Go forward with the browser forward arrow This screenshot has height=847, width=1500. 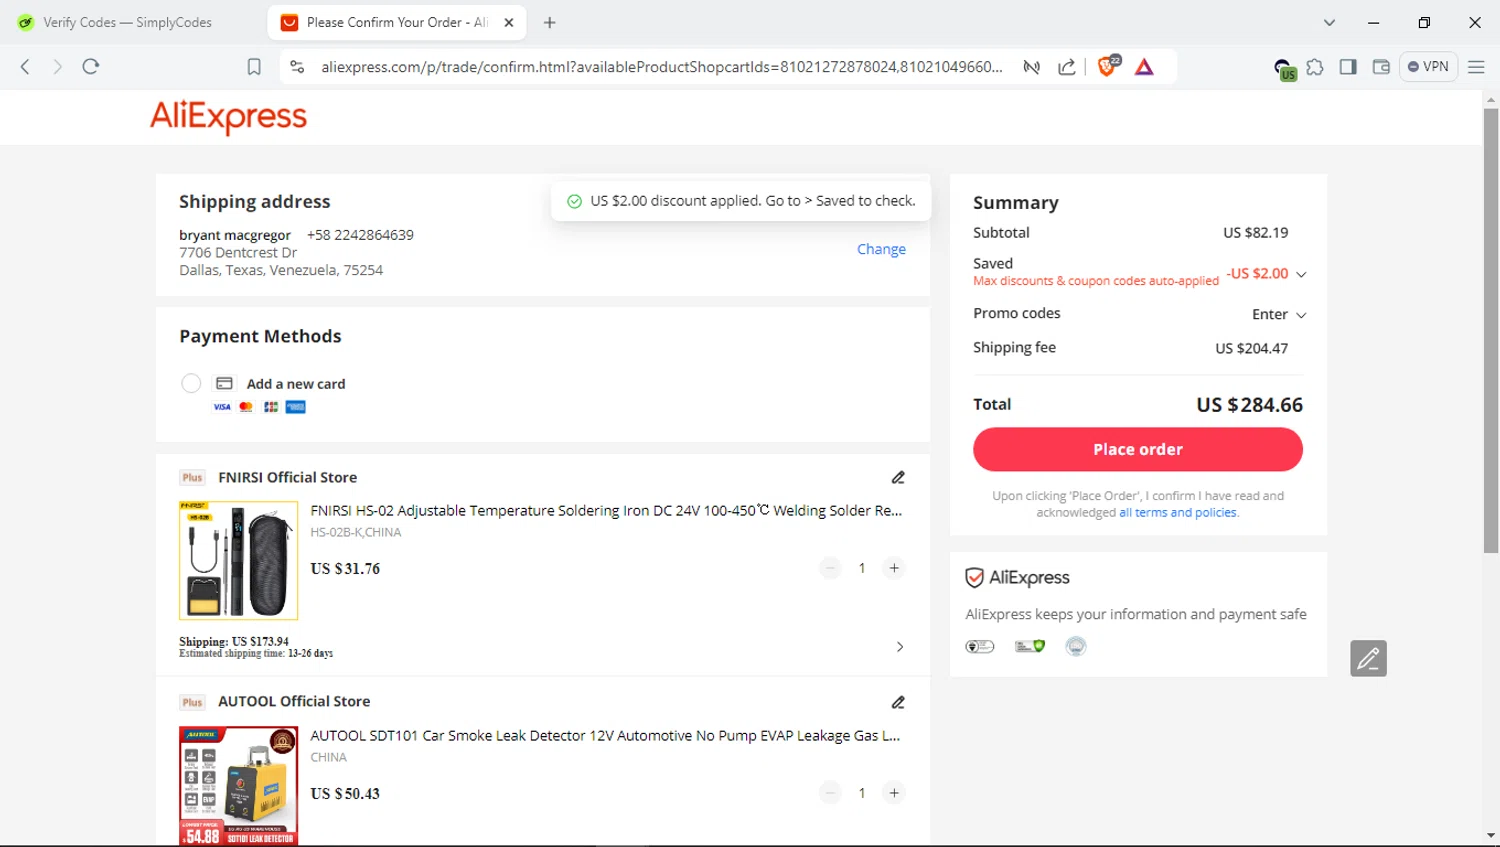(57, 67)
